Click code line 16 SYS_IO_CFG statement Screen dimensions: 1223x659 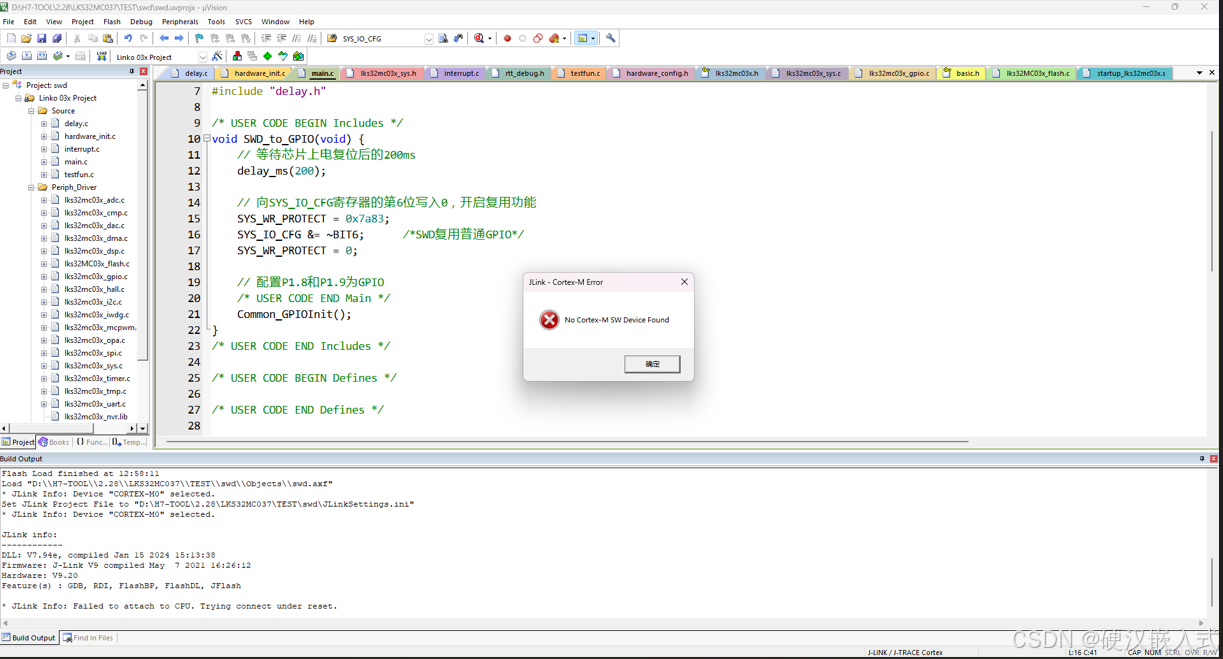click(301, 235)
